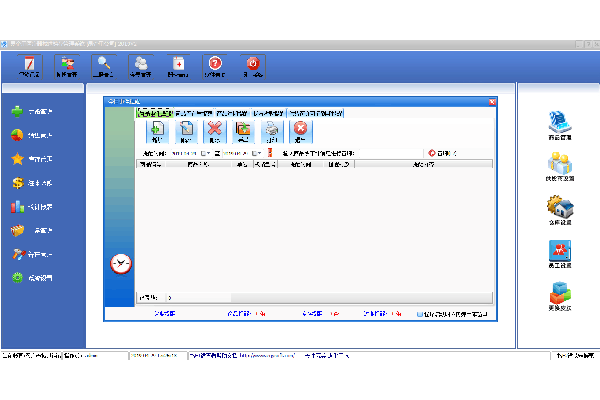
Task: Select the green plus item in left sidebar
Action: (x=32, y=111)
